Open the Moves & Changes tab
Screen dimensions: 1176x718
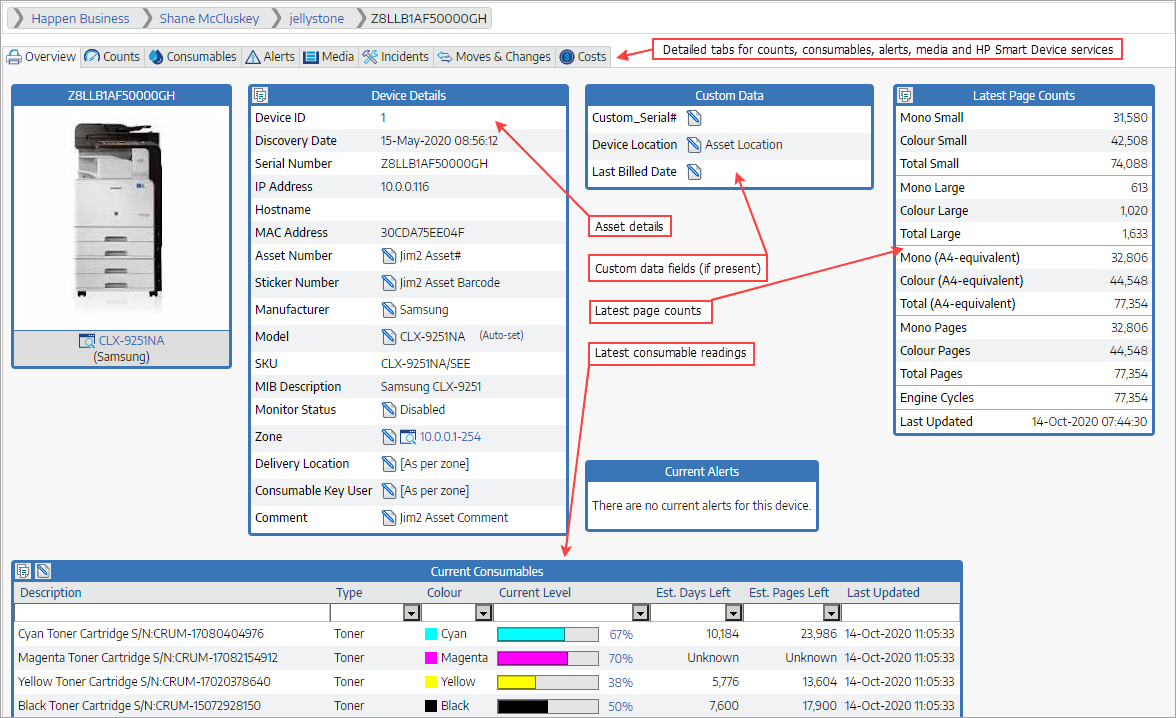pos(494,57)
